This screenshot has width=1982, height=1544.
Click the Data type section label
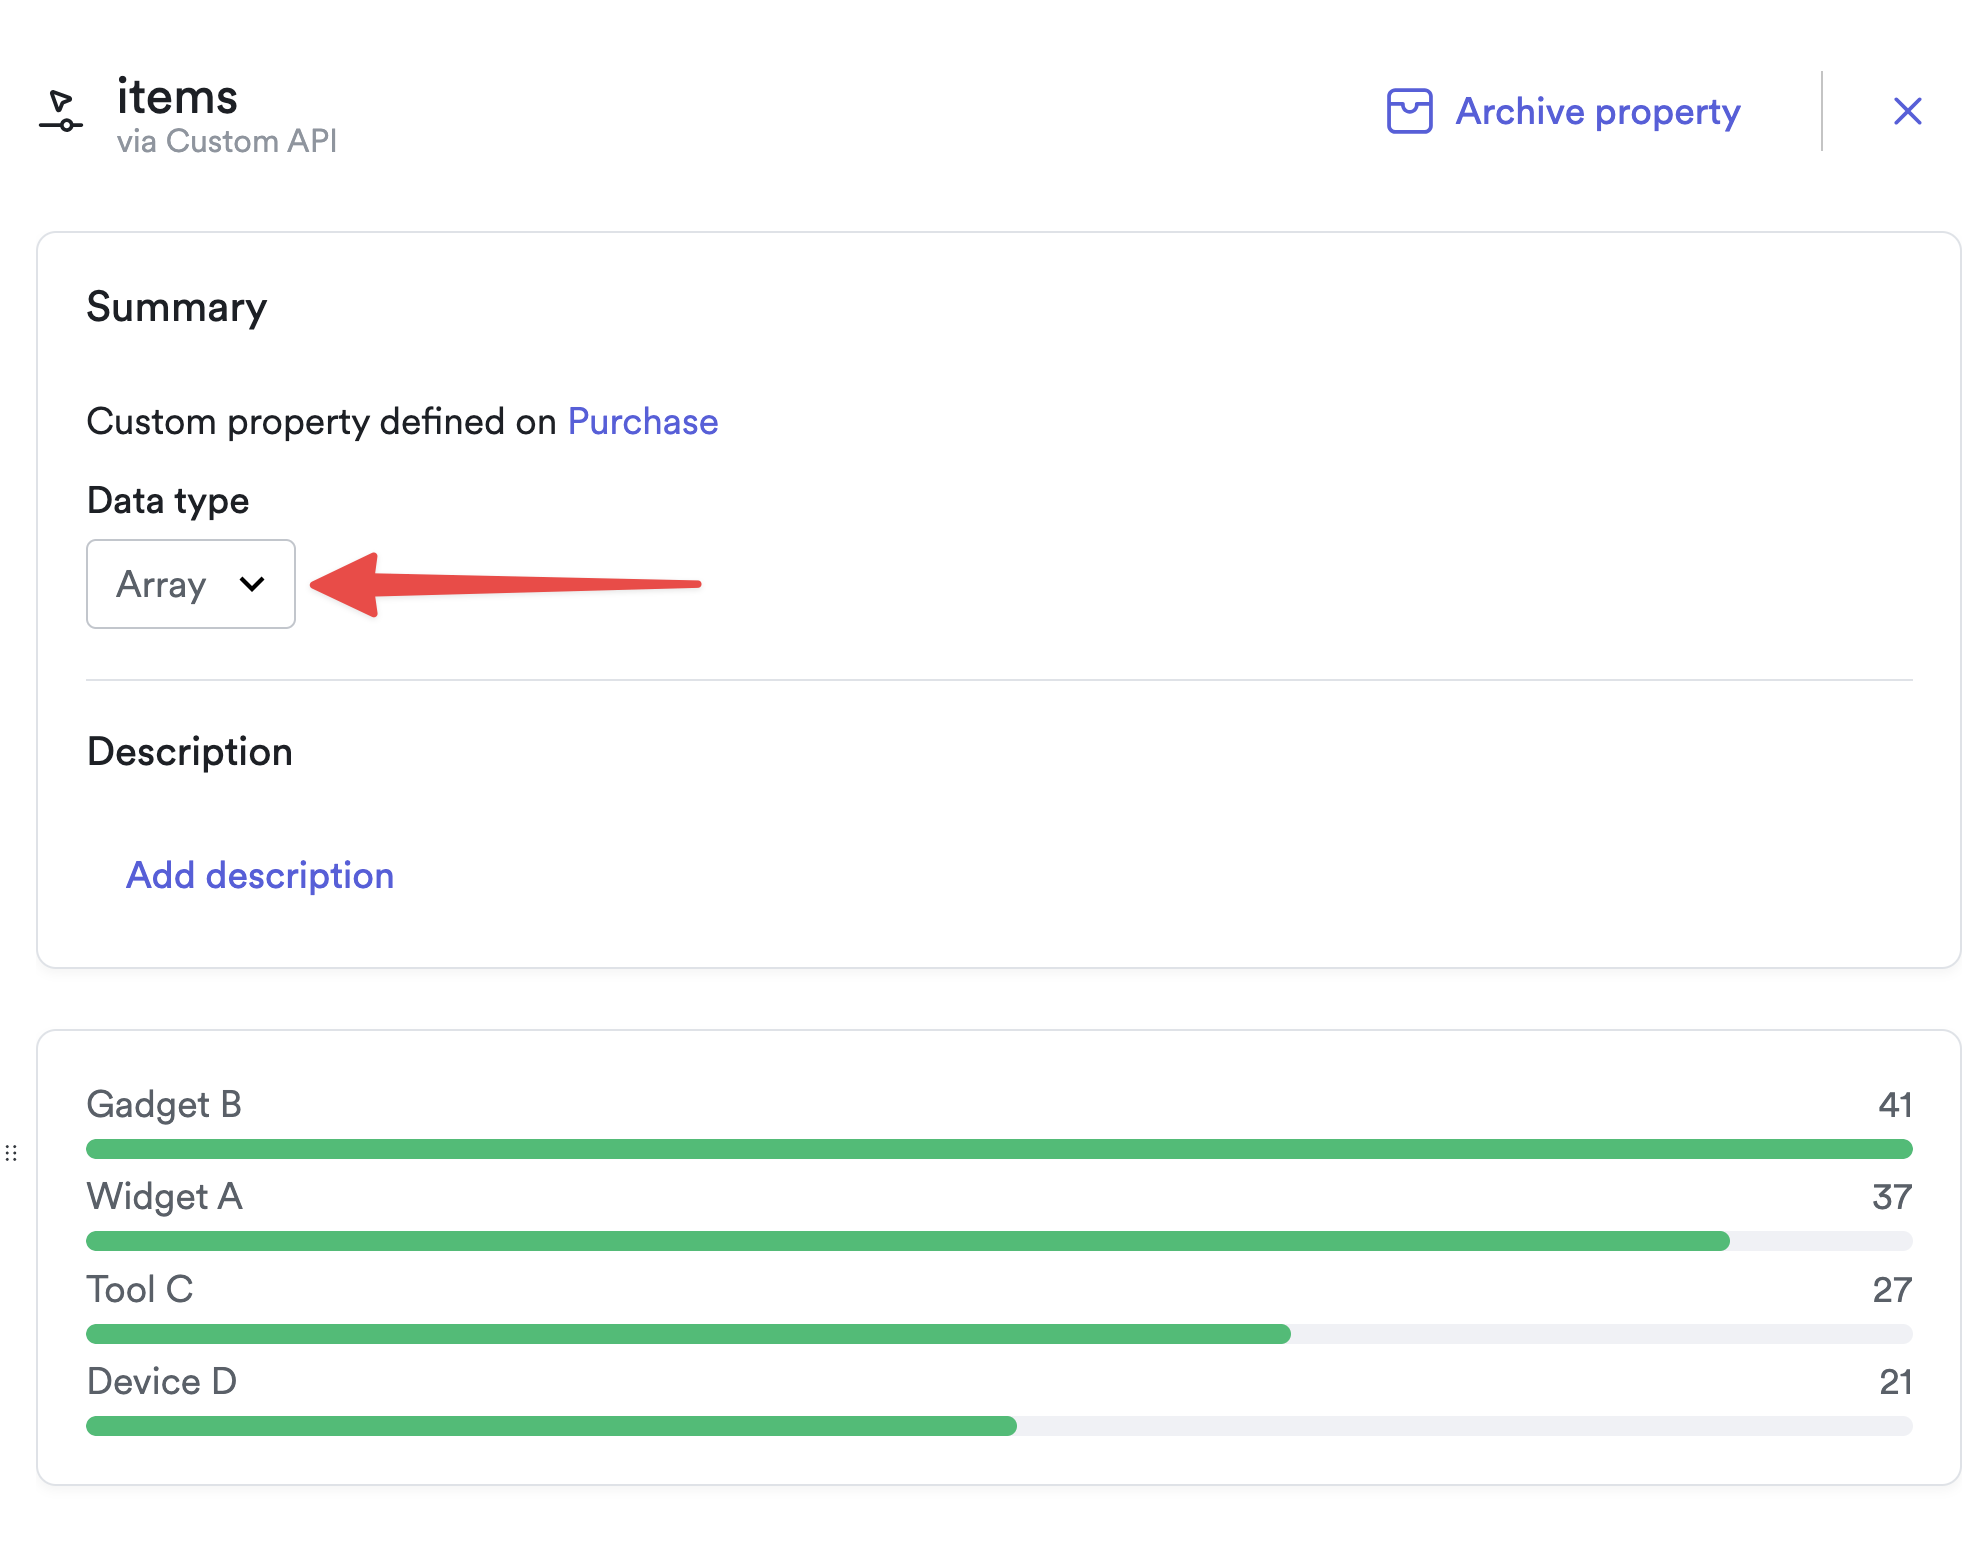pyautogui.click(x=167, y=500)
